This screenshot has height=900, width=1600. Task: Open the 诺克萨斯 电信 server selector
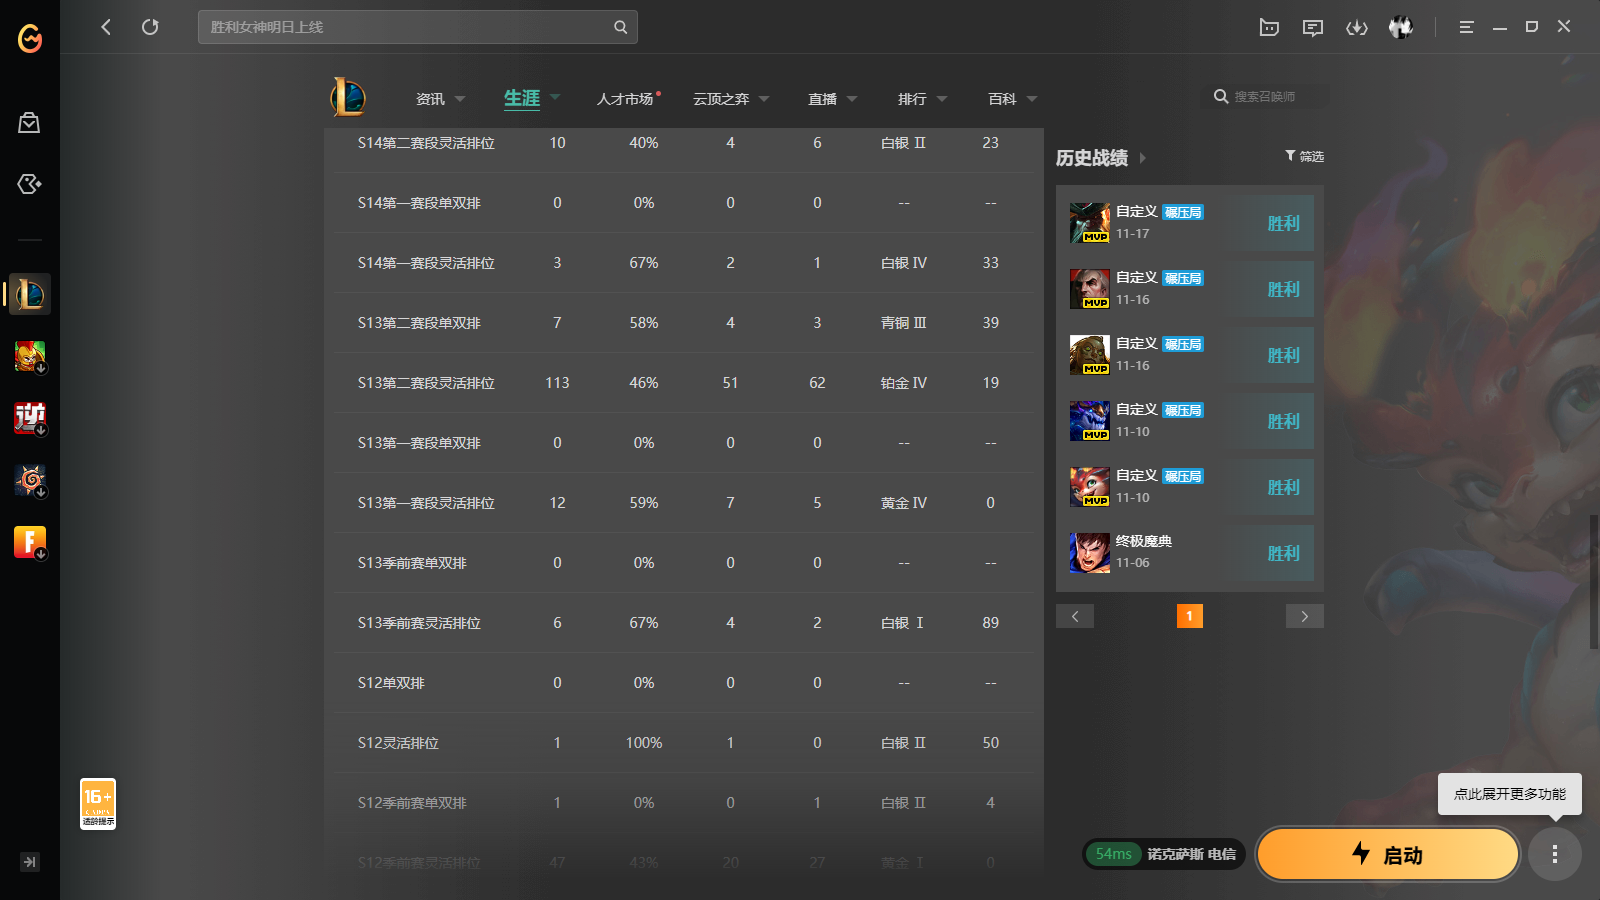click(x=1192, y=854)
